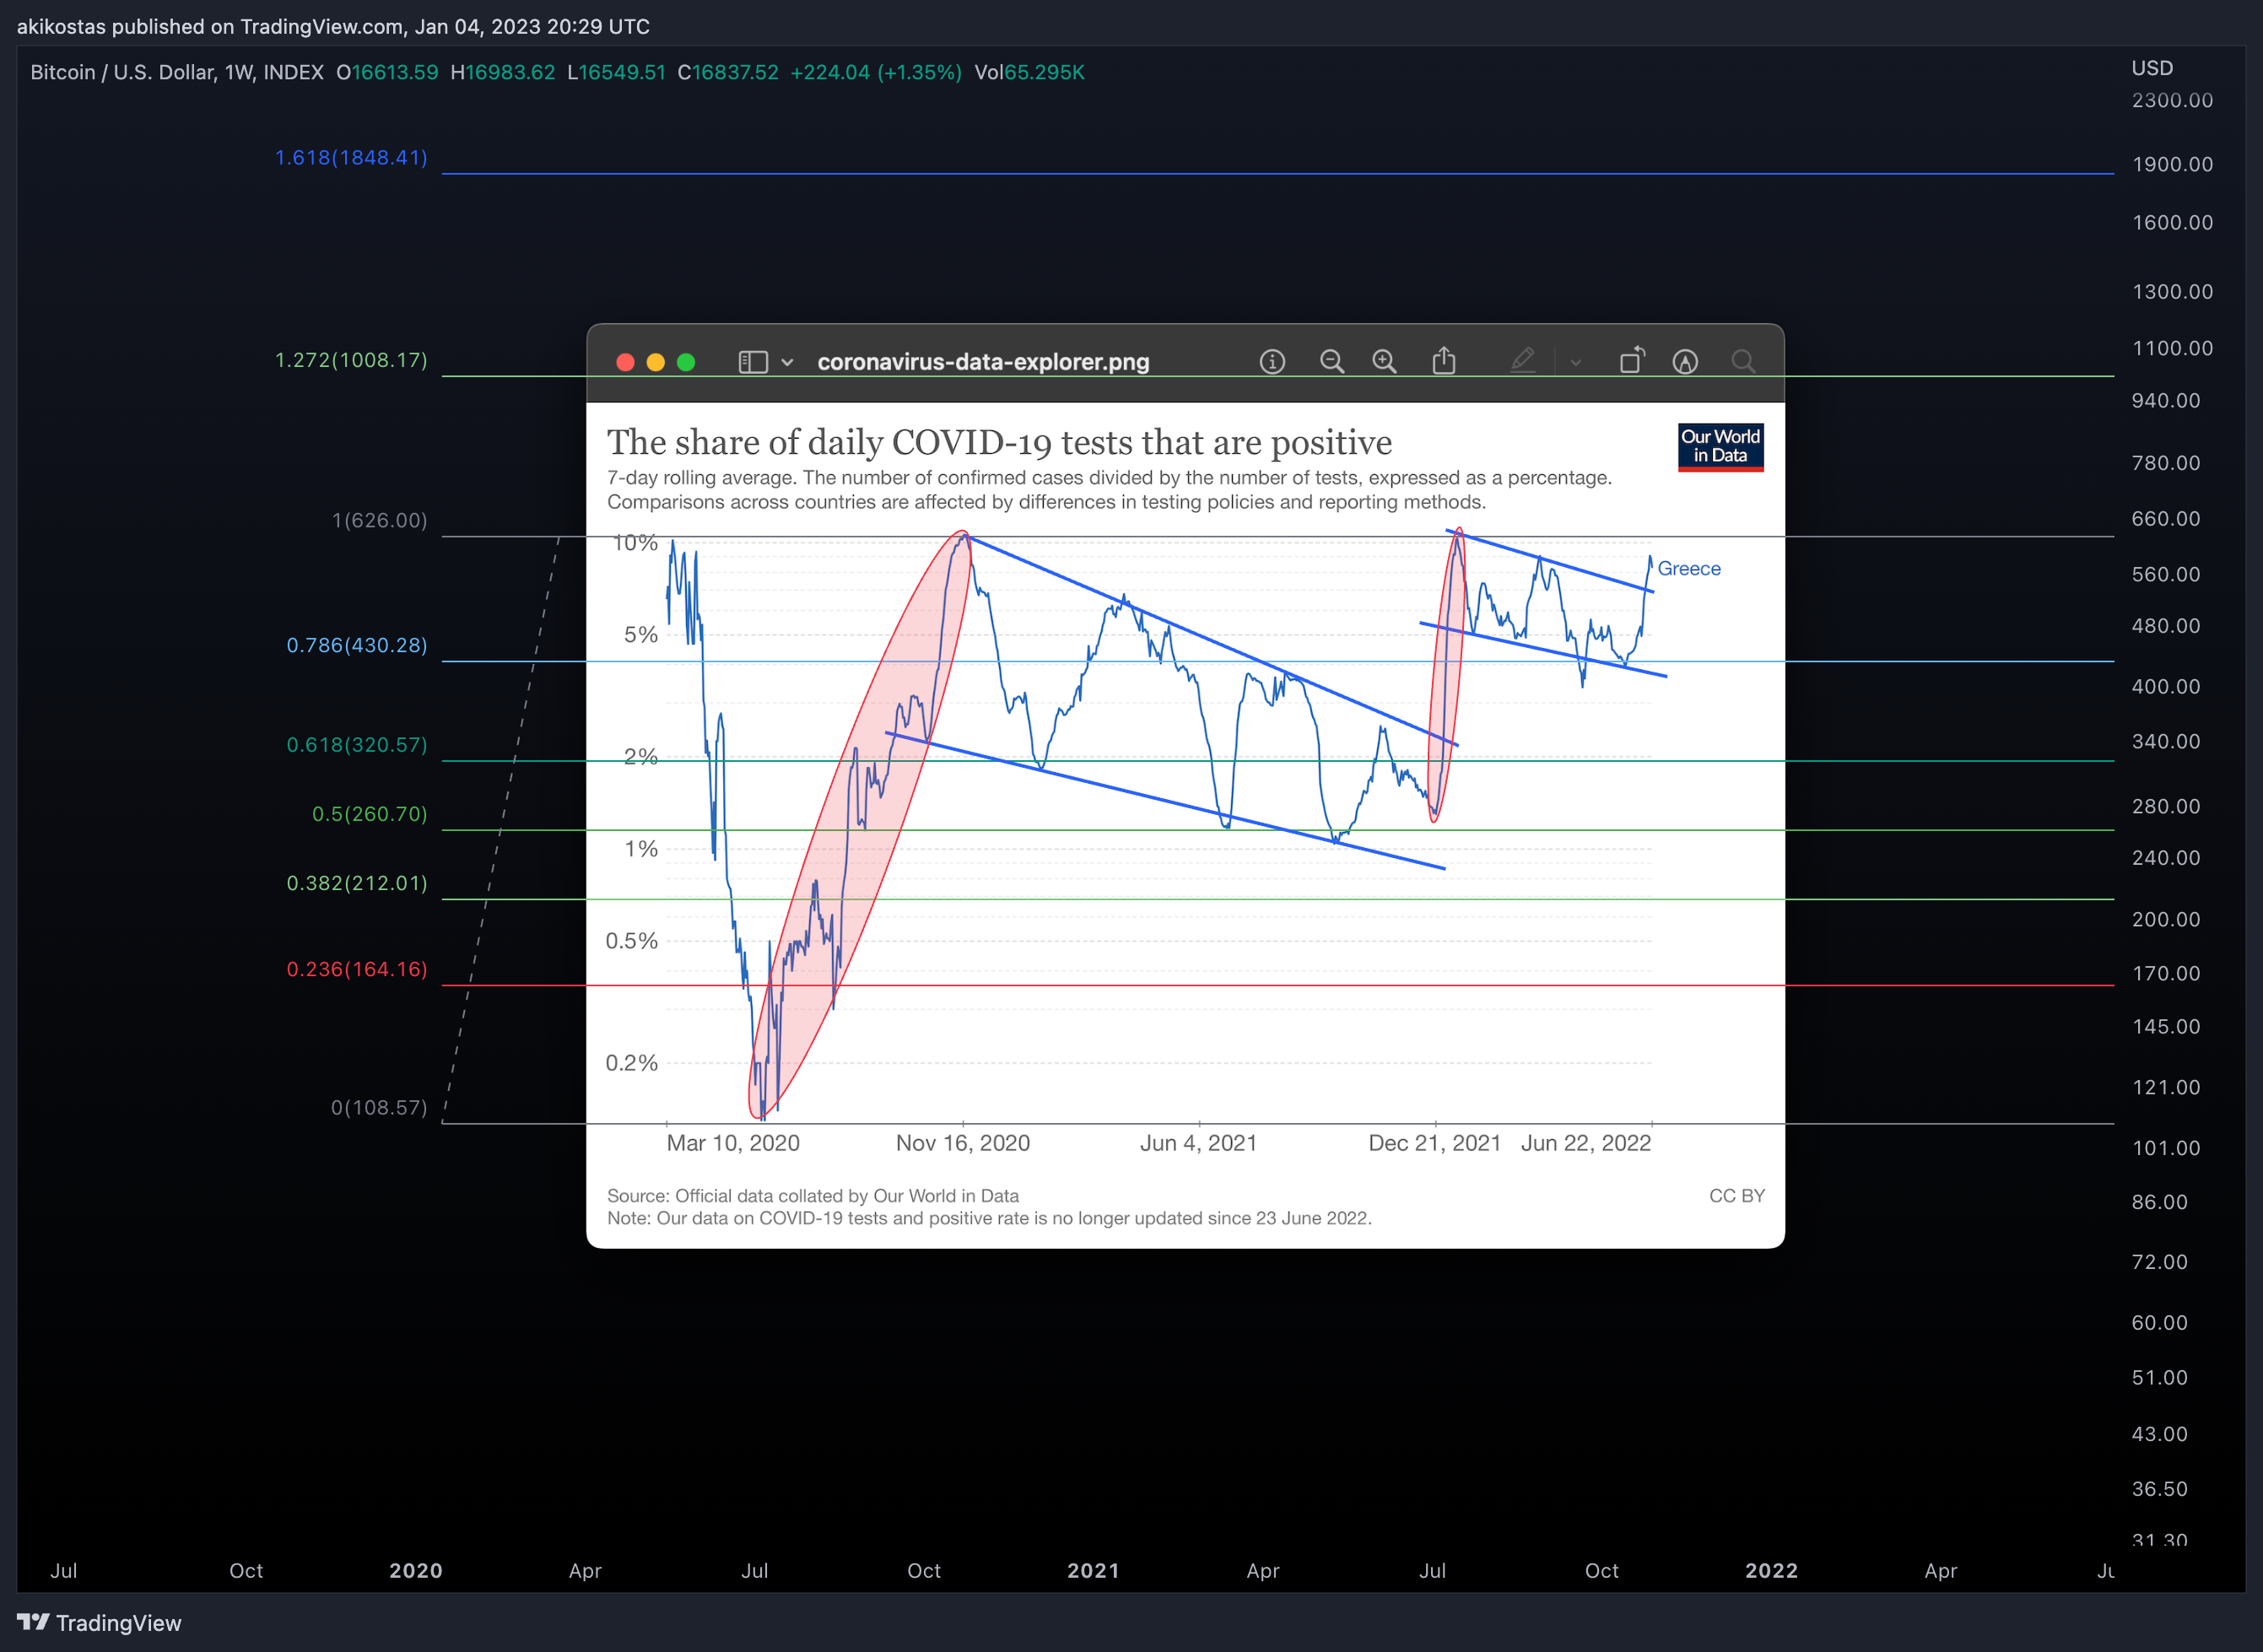Click the Jun 4, 2021 date label
This screenshot has width=2263, height=1652.
[1198, 1142]
